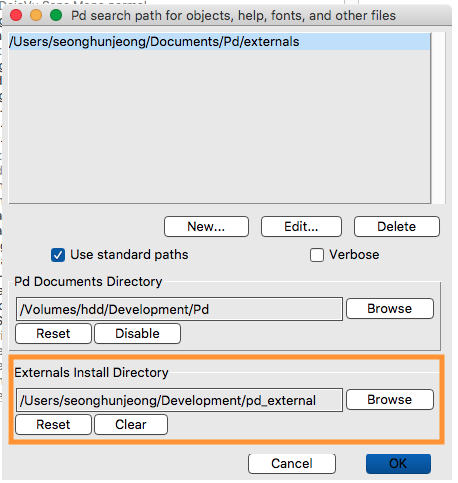
Task: Zoom the window with the green button
Action: tap(56, 15)
